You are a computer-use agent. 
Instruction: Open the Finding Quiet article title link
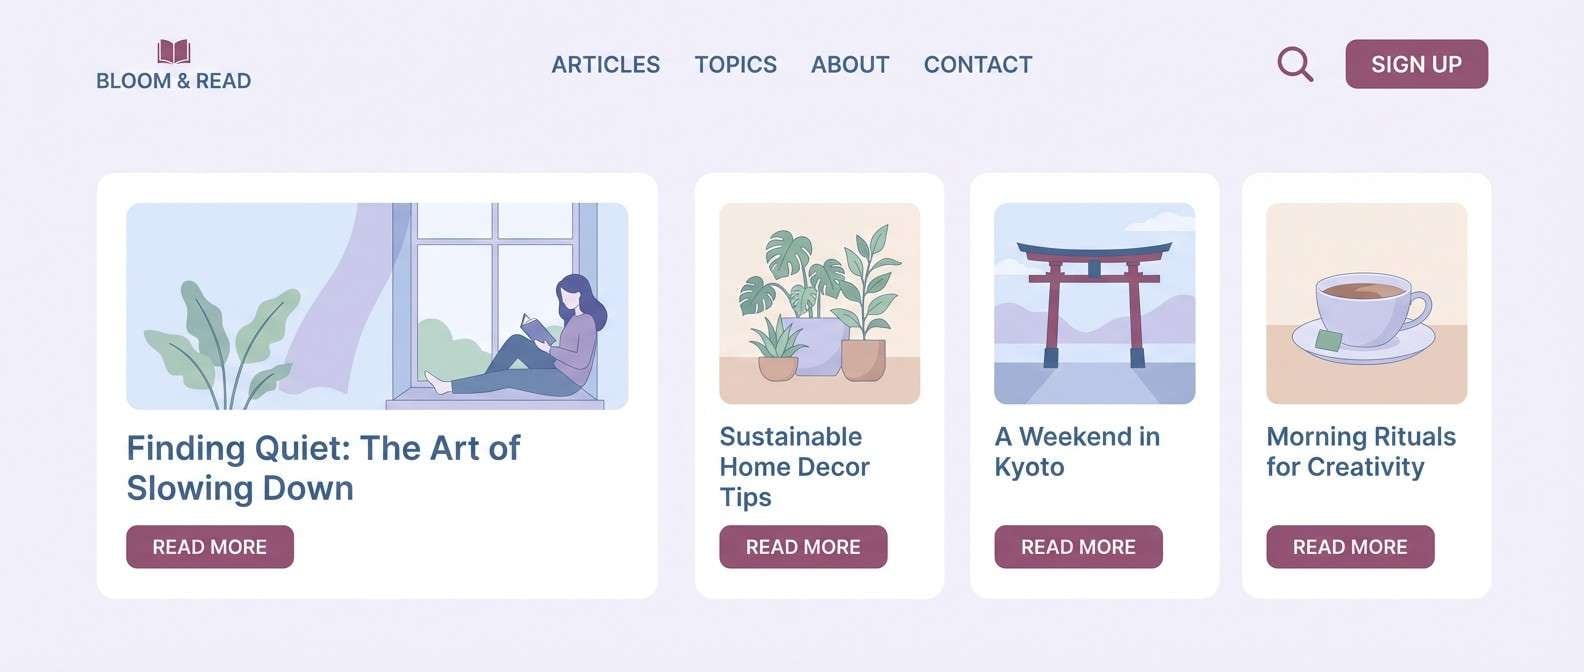322,468
